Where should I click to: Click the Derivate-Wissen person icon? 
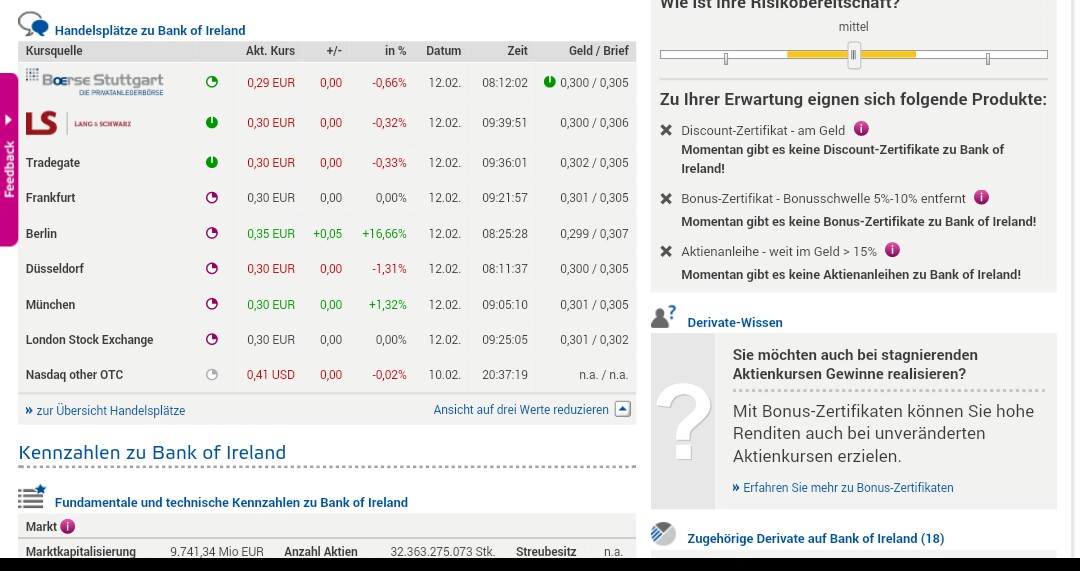(664, 317)
